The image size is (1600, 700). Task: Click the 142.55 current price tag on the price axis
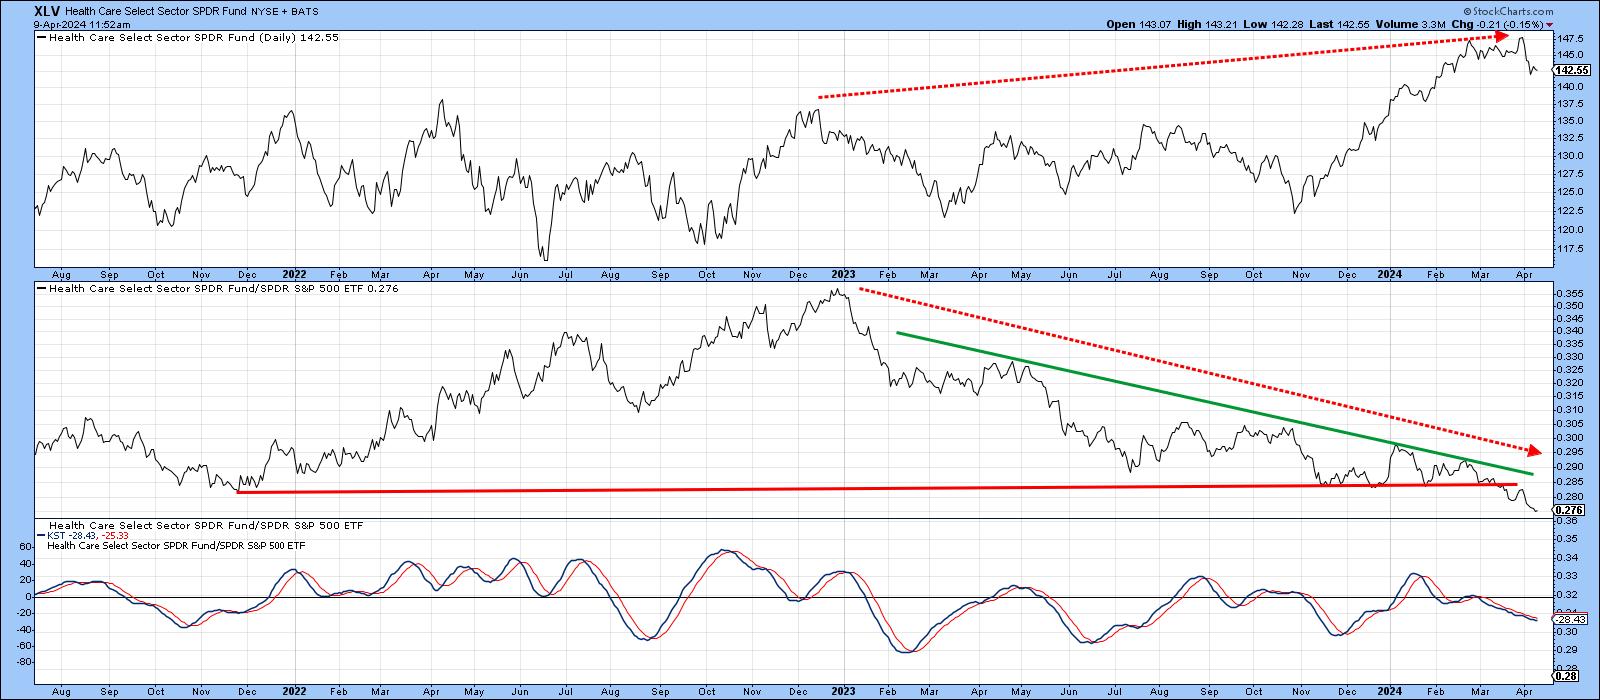point(1573,70)
